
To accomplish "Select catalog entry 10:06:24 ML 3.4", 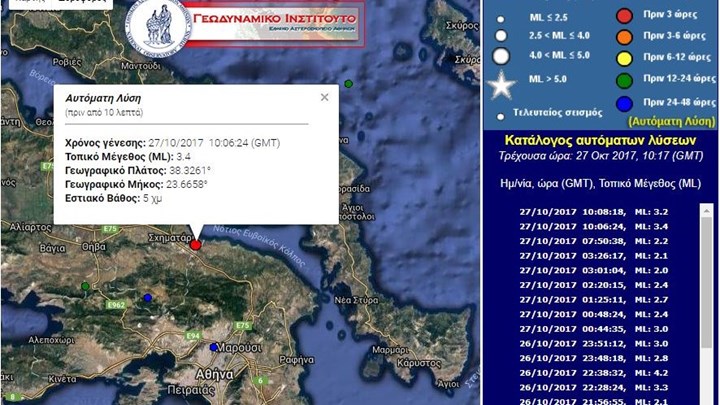I will [x=600, y=226].
